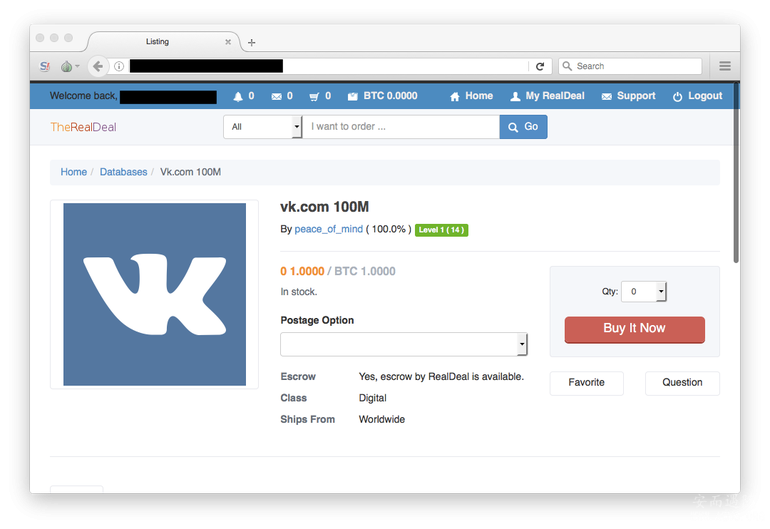This screenshot has width=770, height=529.
Task: Focus the browser Search box
Action: tap(630, 66)
